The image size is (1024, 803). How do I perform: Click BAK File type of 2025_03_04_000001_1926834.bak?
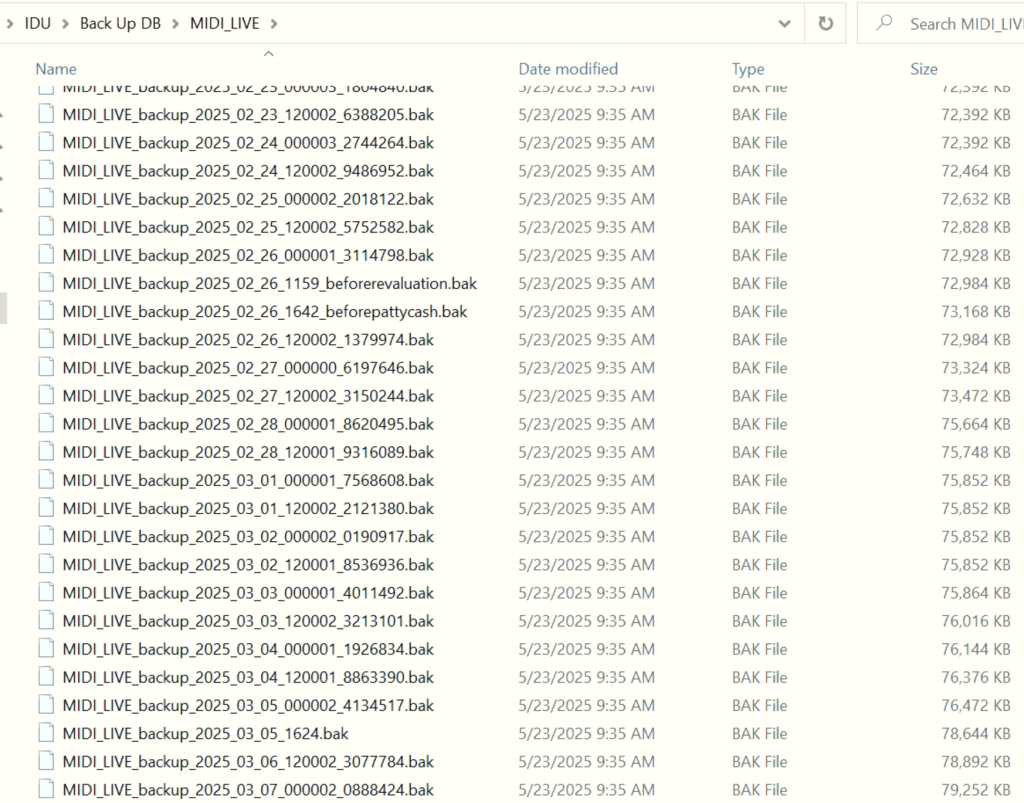tap(760, 649)
